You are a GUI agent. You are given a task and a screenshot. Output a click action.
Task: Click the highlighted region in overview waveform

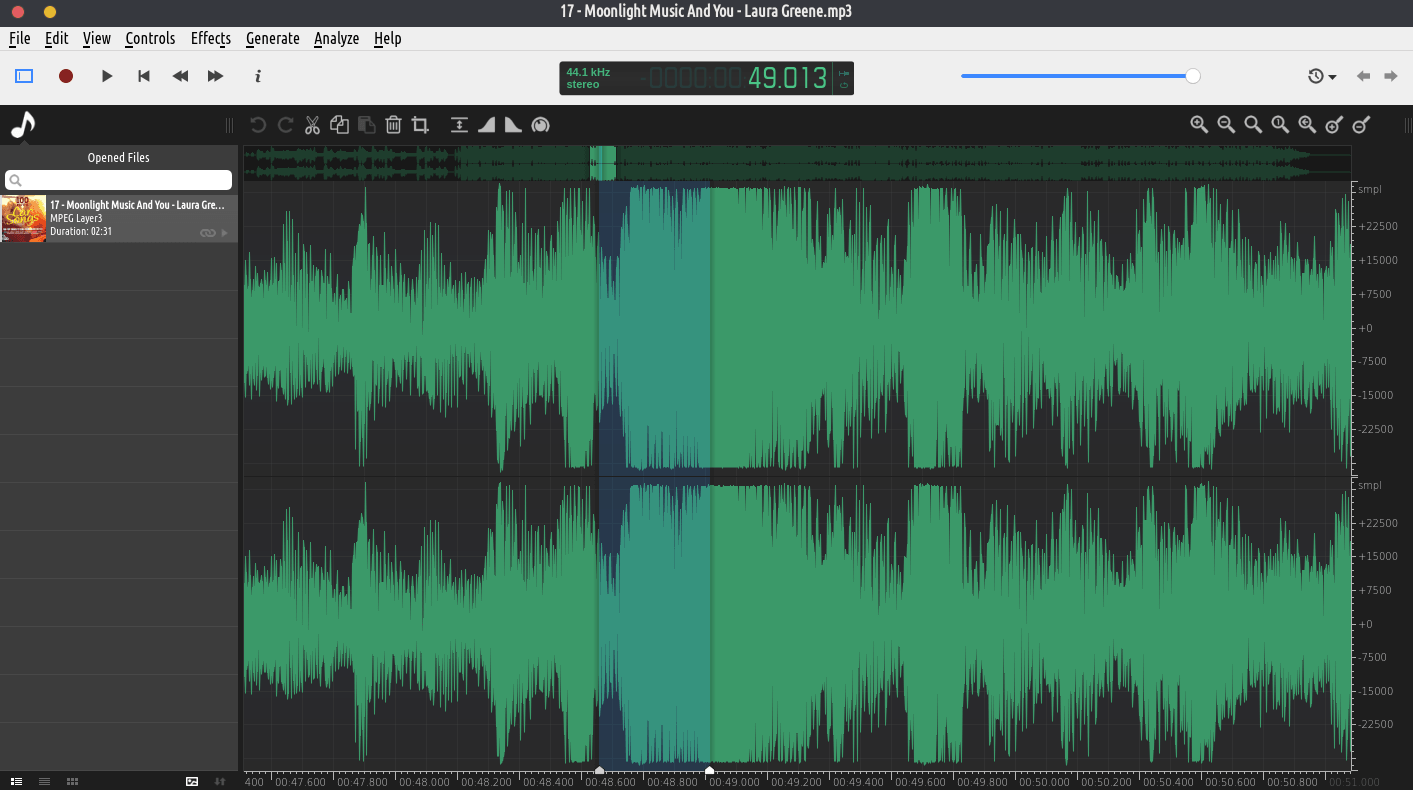point(603,163)
